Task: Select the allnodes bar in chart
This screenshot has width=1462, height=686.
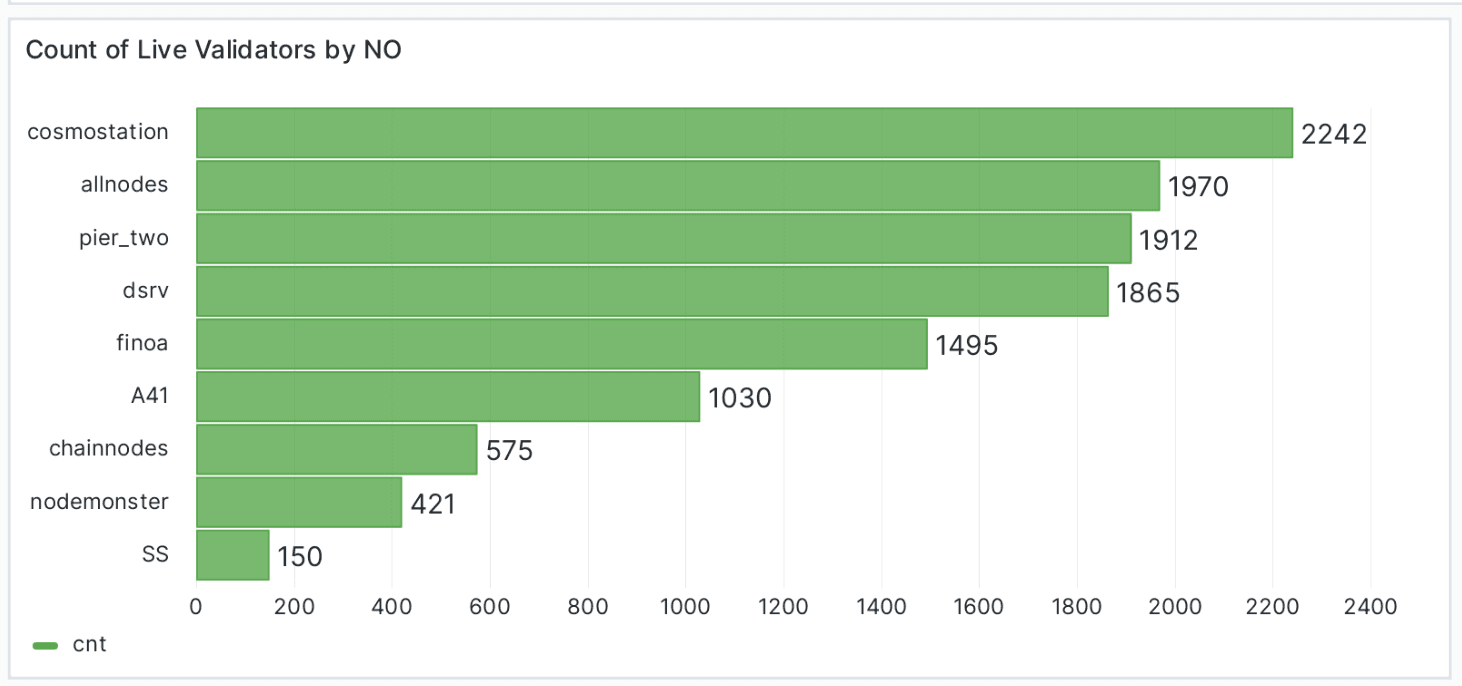Action: click(678, 186)
